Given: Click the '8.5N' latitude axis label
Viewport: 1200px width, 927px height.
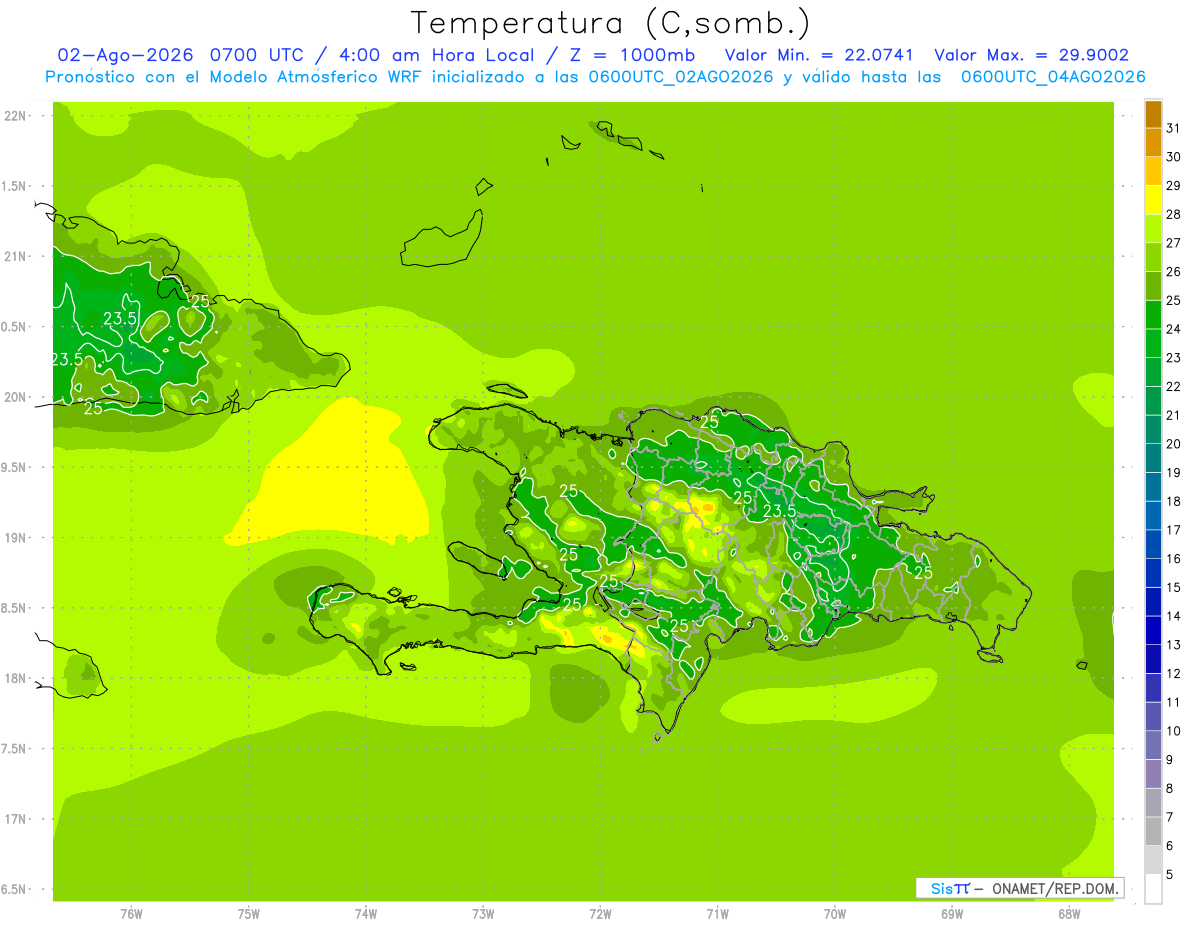Looking at the screenshot, I should pos(14,608).
